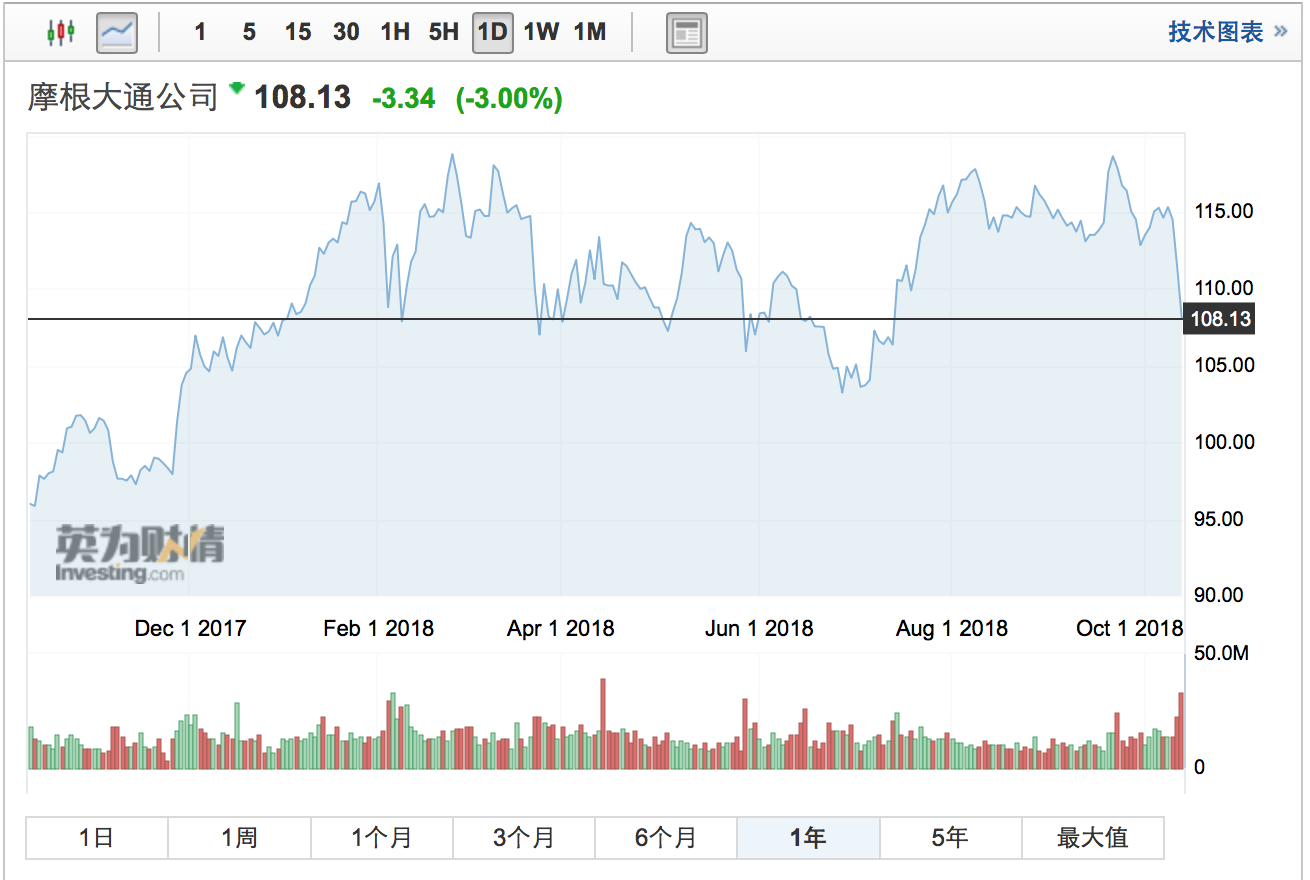Click the 50.0M volume axis label
This screenshot has height=880, width=1310.
coord(1220,654)
